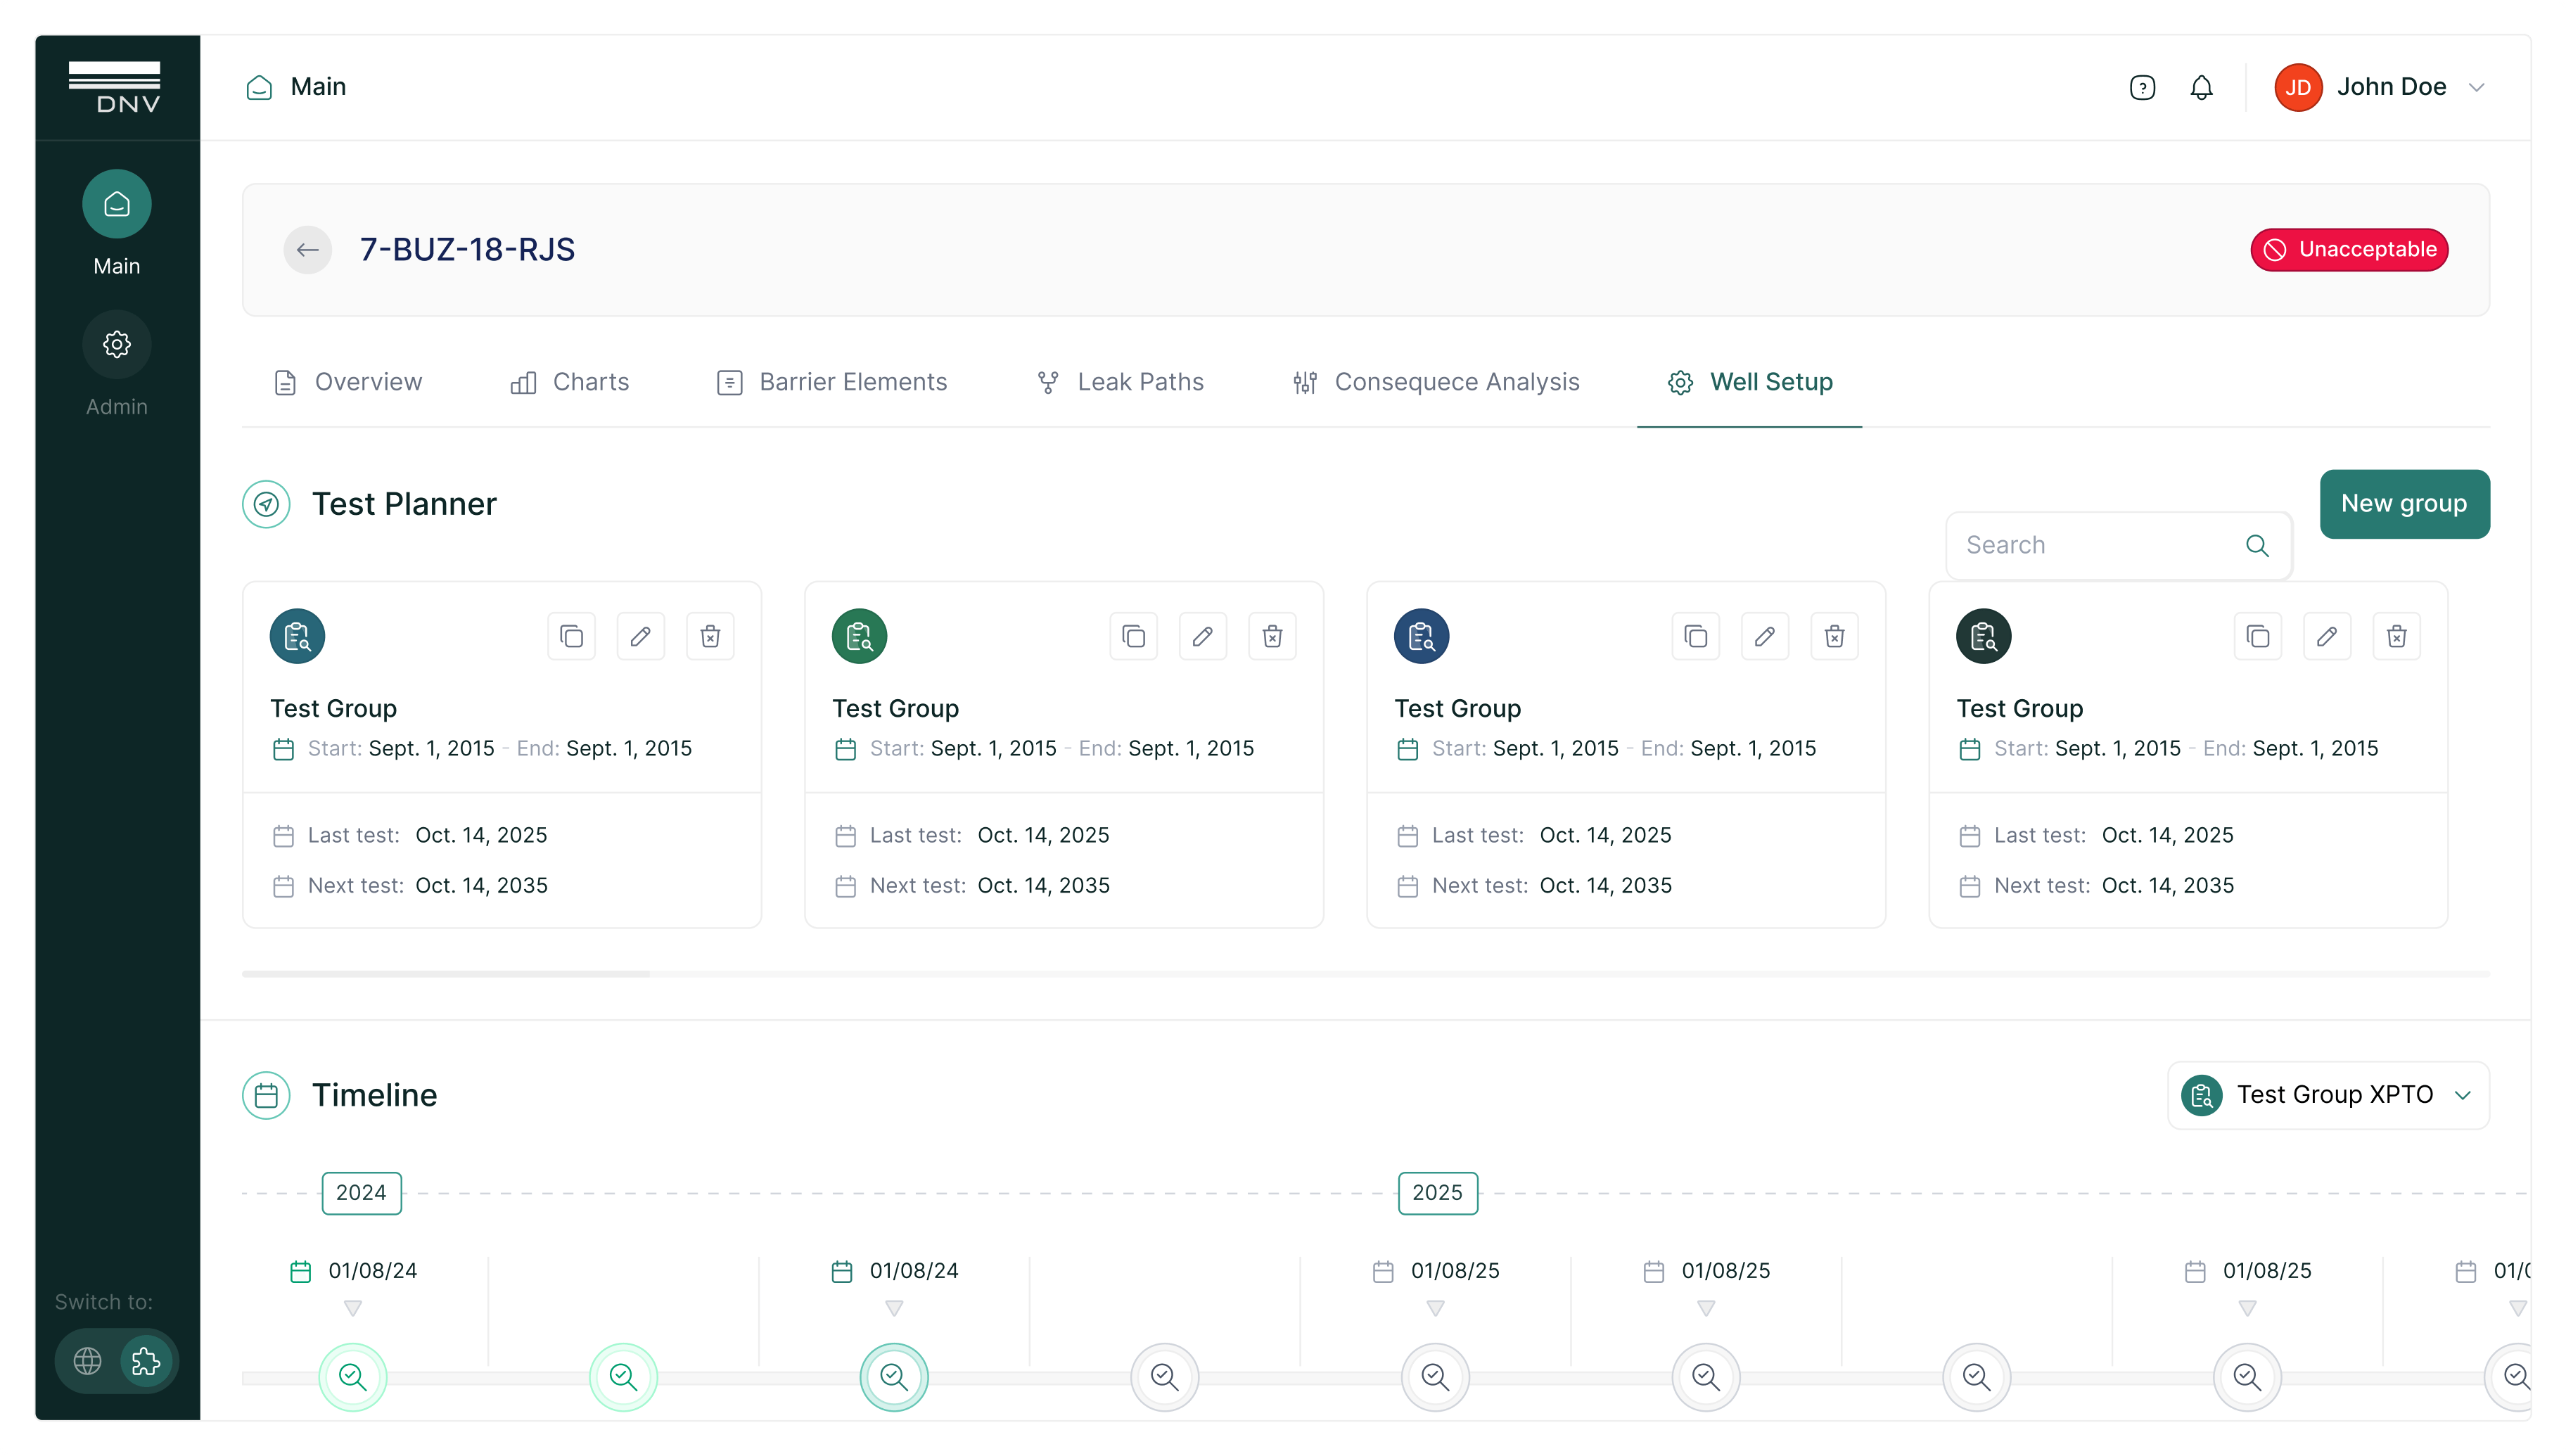Open the Test Group XPTO dropdown
Screen dimensions: 2566x1456
pos(2328,1095)
